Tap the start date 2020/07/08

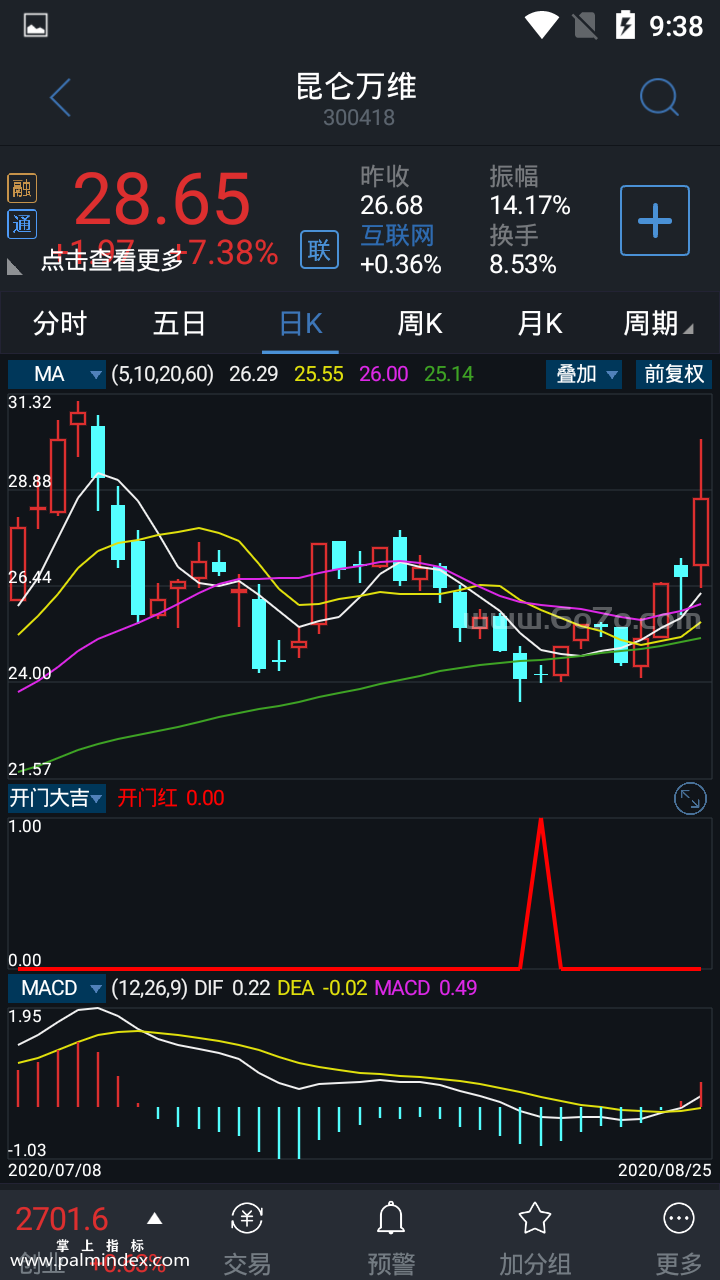pos(55,1169)
